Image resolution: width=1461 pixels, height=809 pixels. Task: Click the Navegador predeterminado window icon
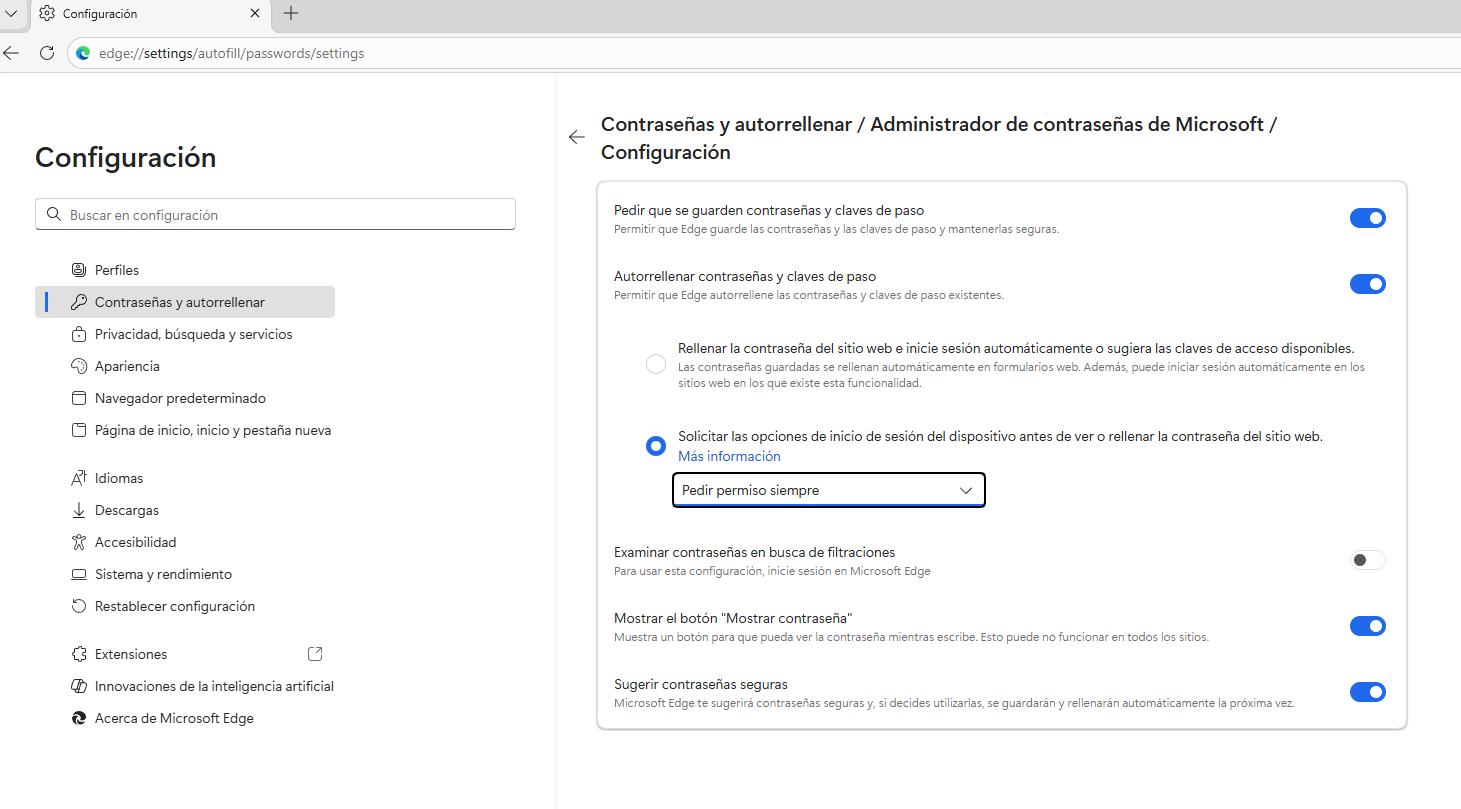79,398
